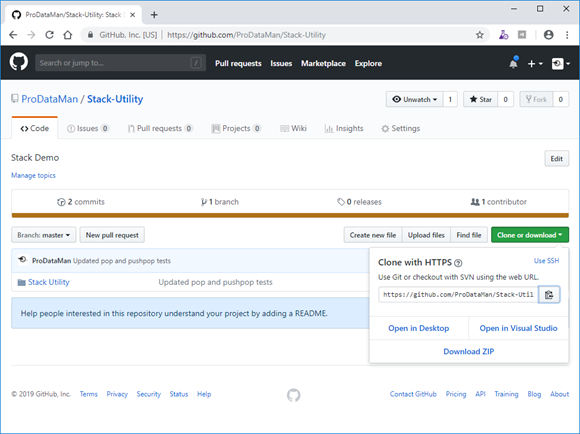The width and height of the screenshot is (580, 434).
Task: Open Chrome three-dot menu
Action: coord(567,35)
